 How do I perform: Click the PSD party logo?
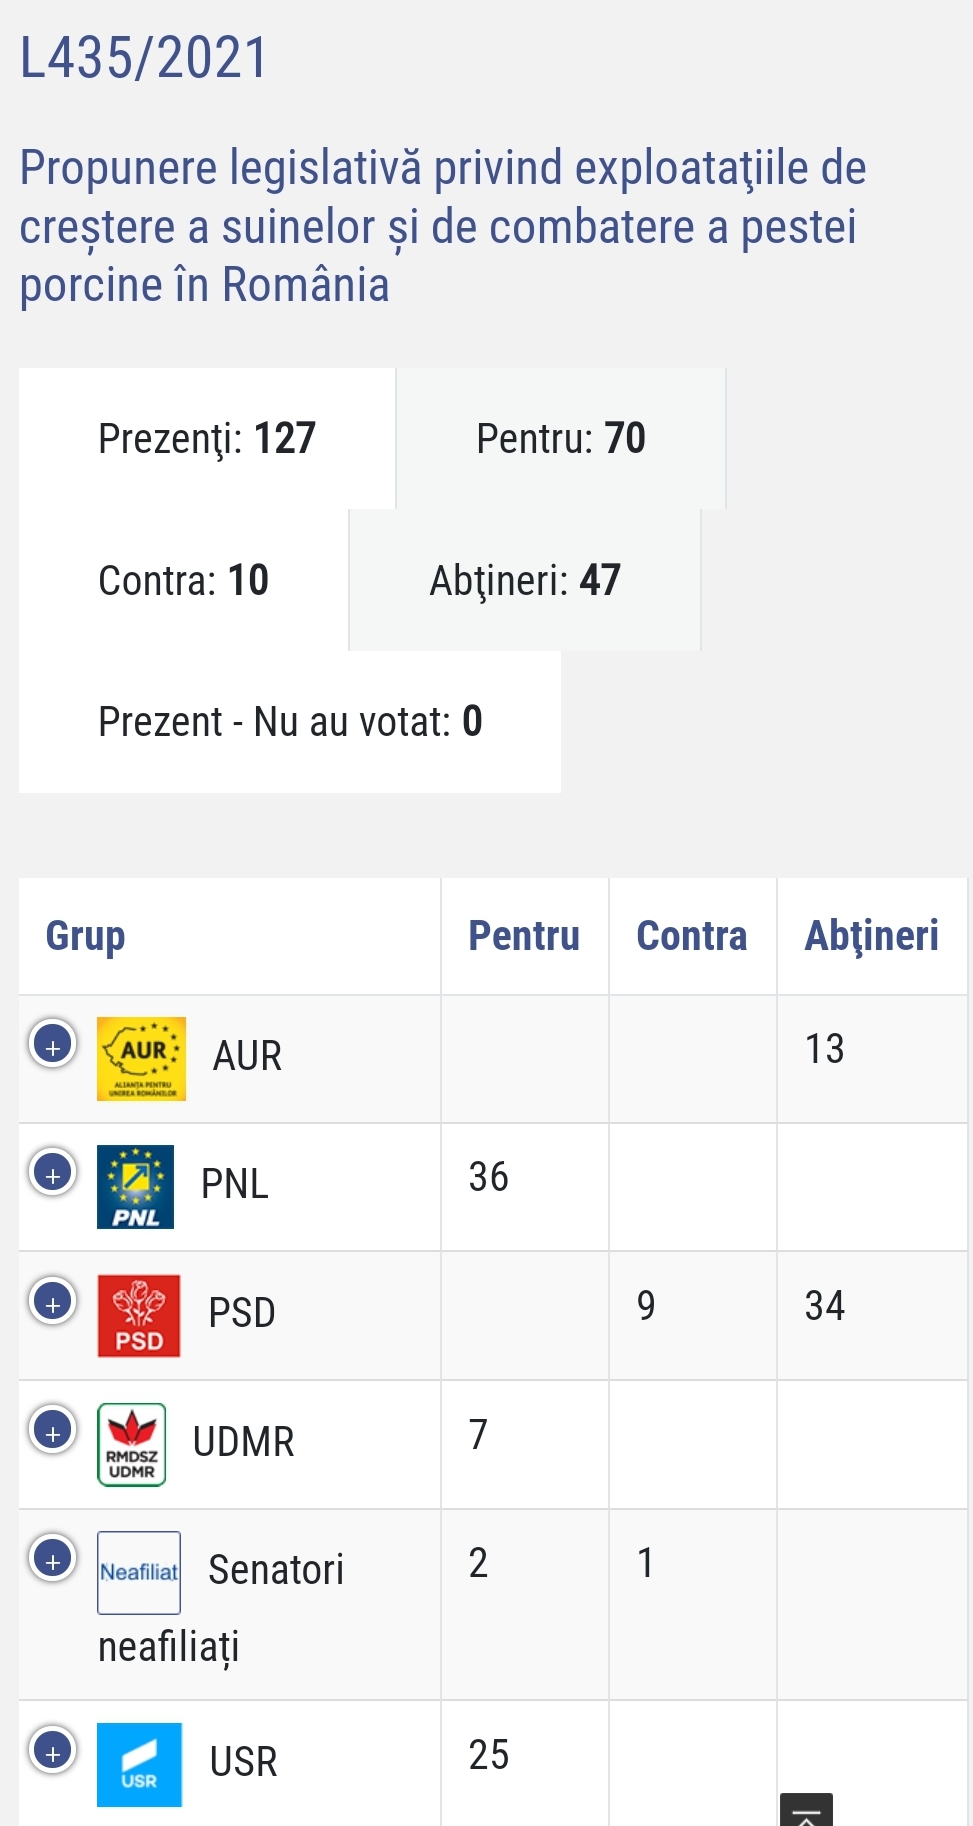(x=139, y=1315)
